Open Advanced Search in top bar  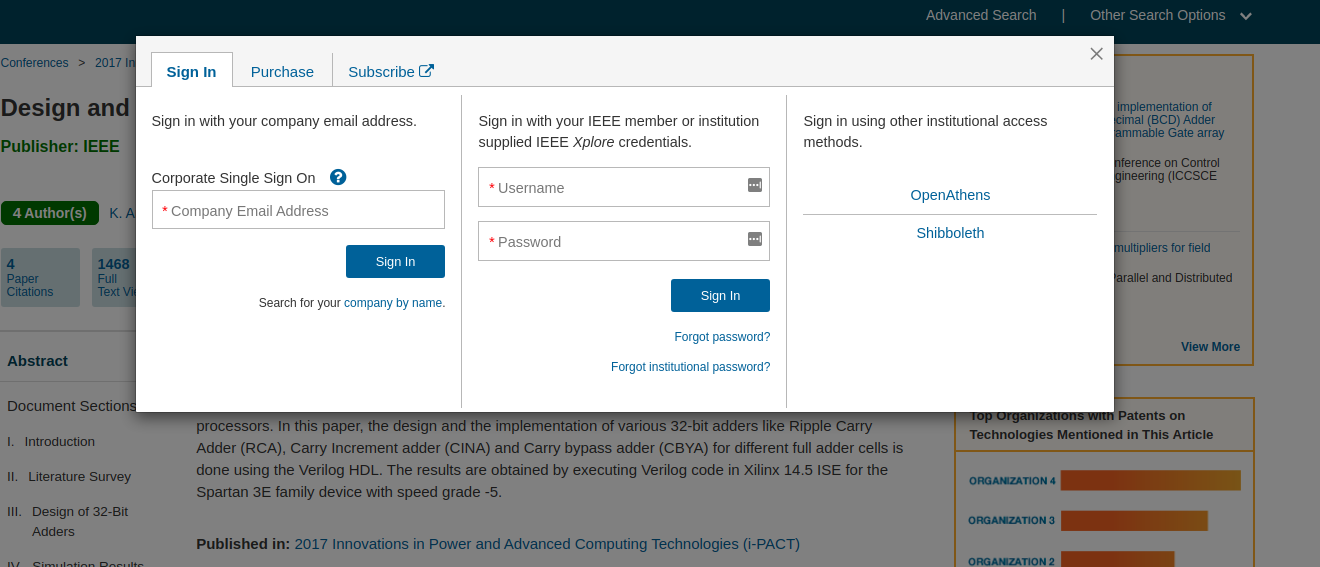point(981,15)
